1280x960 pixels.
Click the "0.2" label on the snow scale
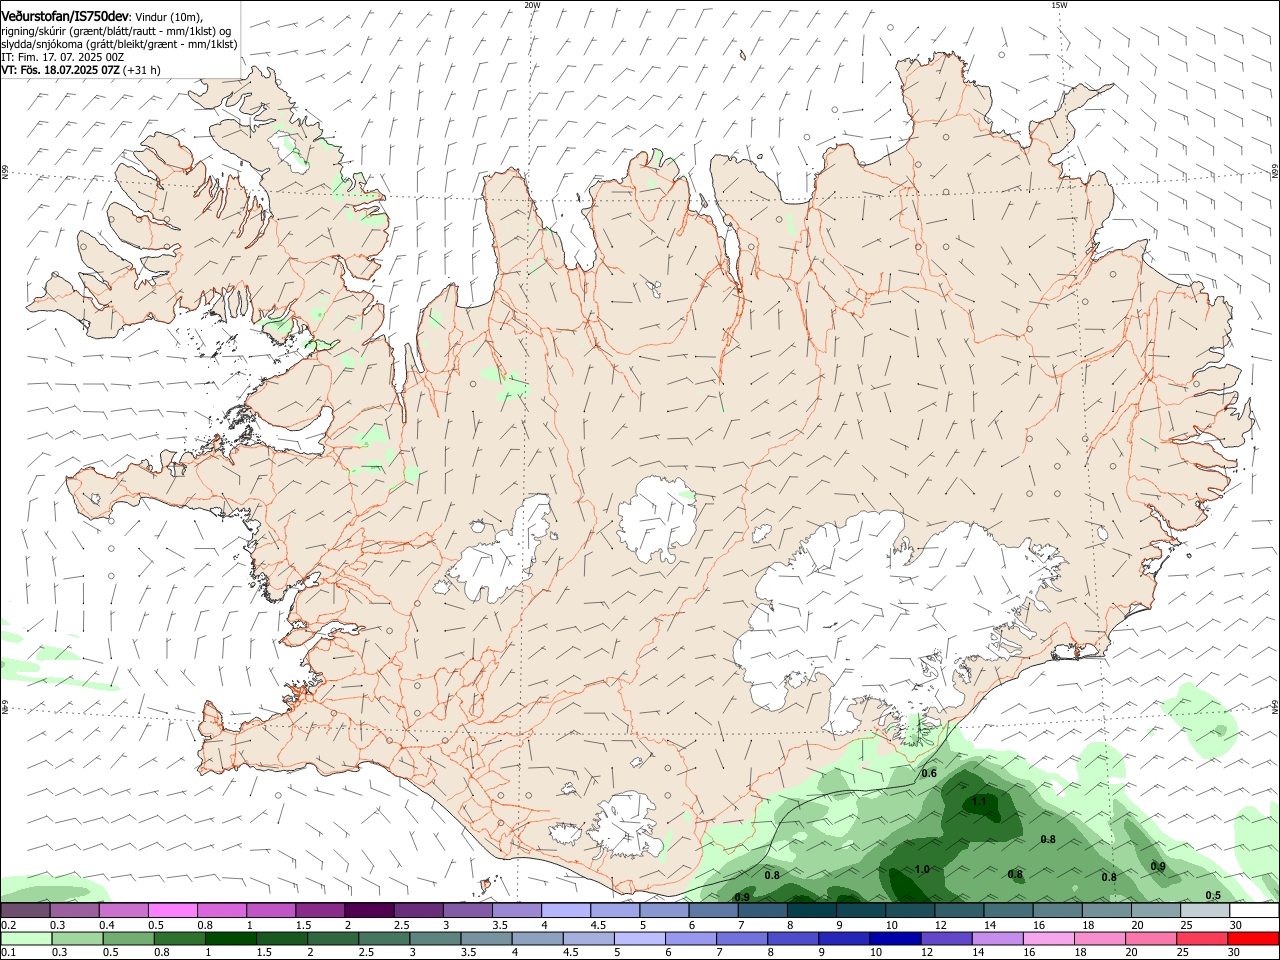tap(9, 925)
